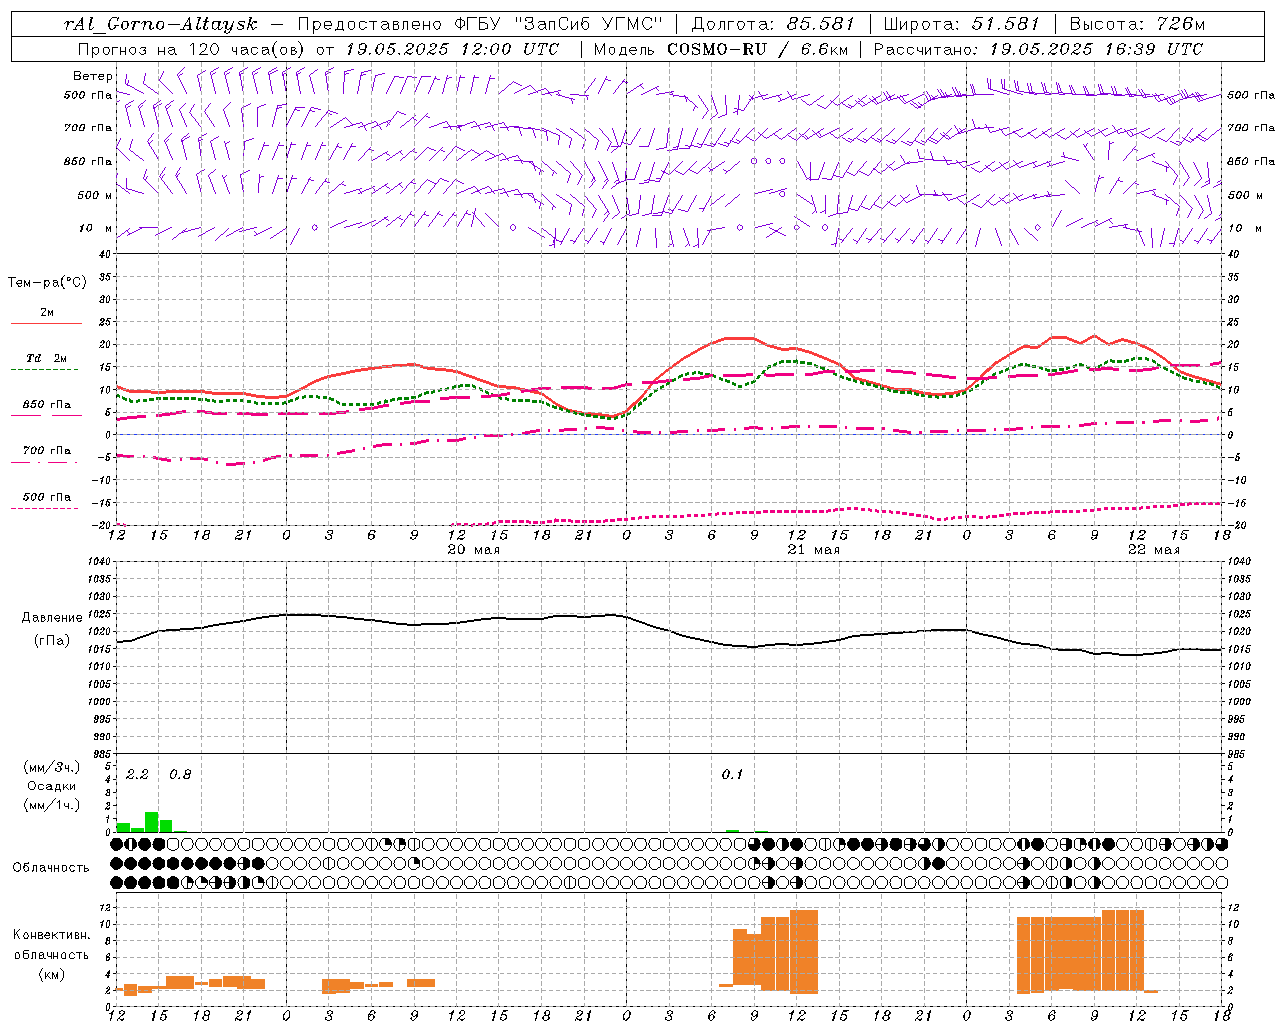Screen dimensions: 1280x1024
Task: Click the Облачность cloudiness label
Action: [51, 867]
